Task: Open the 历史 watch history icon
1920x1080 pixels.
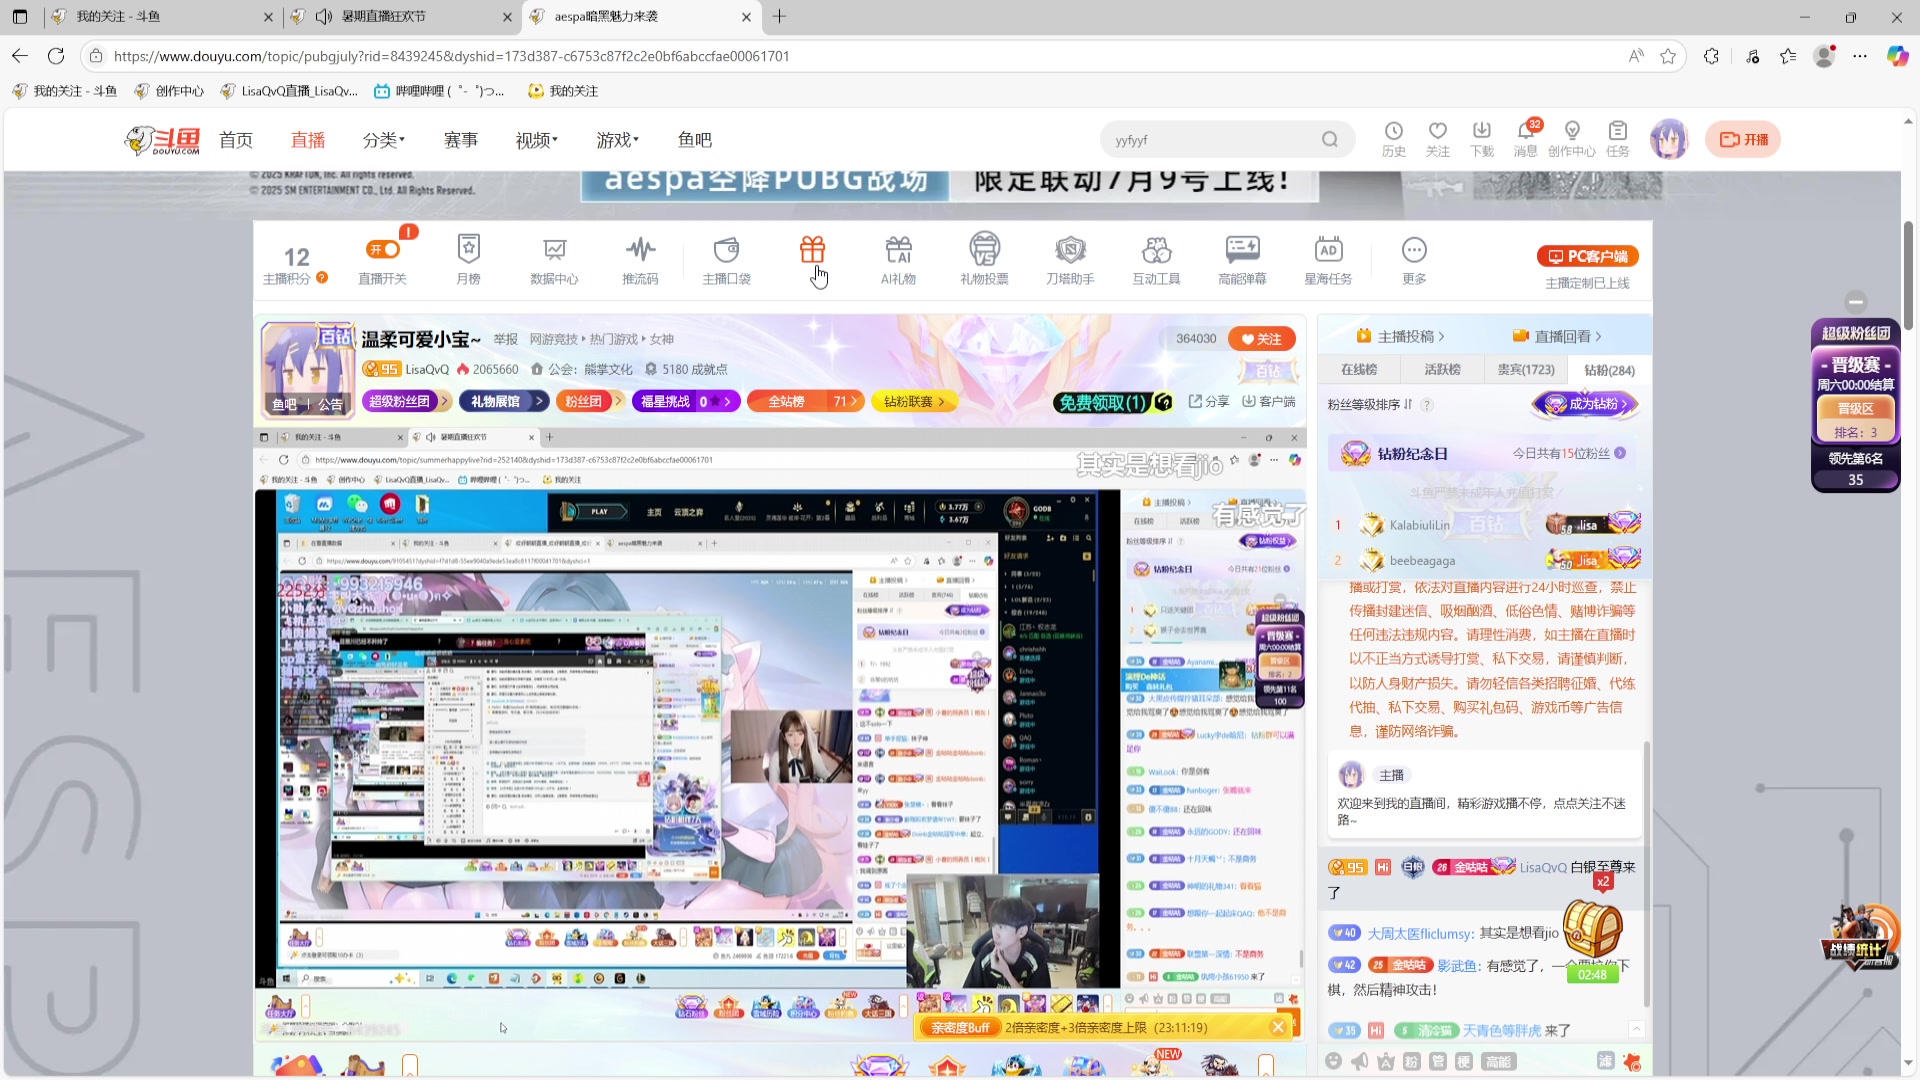Action: 1394,139
